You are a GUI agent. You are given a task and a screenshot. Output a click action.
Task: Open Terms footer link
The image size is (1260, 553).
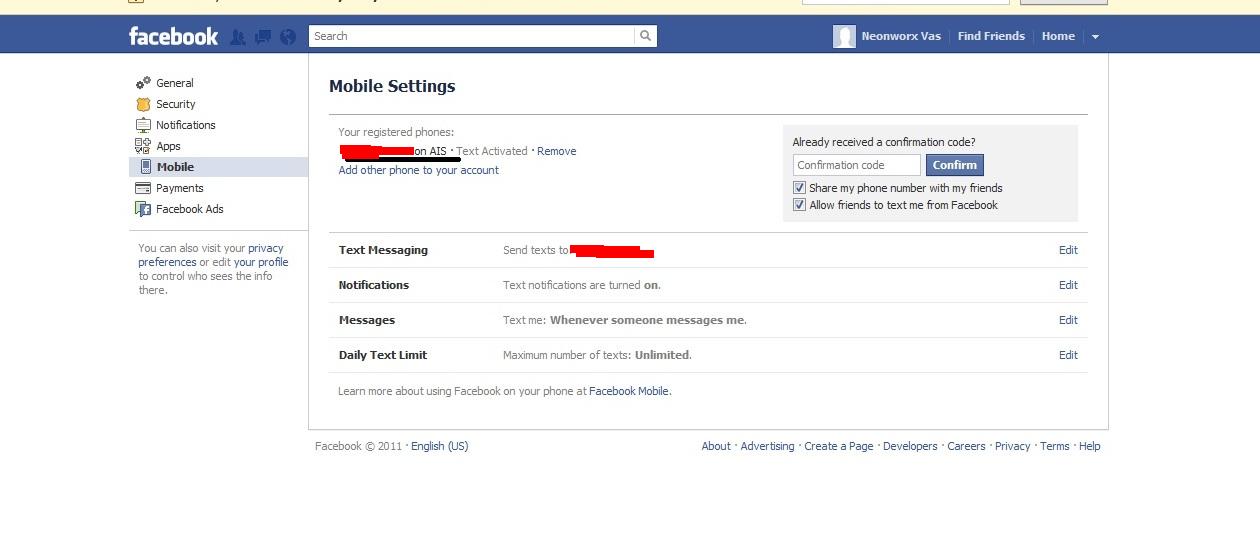(x=1055, y=446)
